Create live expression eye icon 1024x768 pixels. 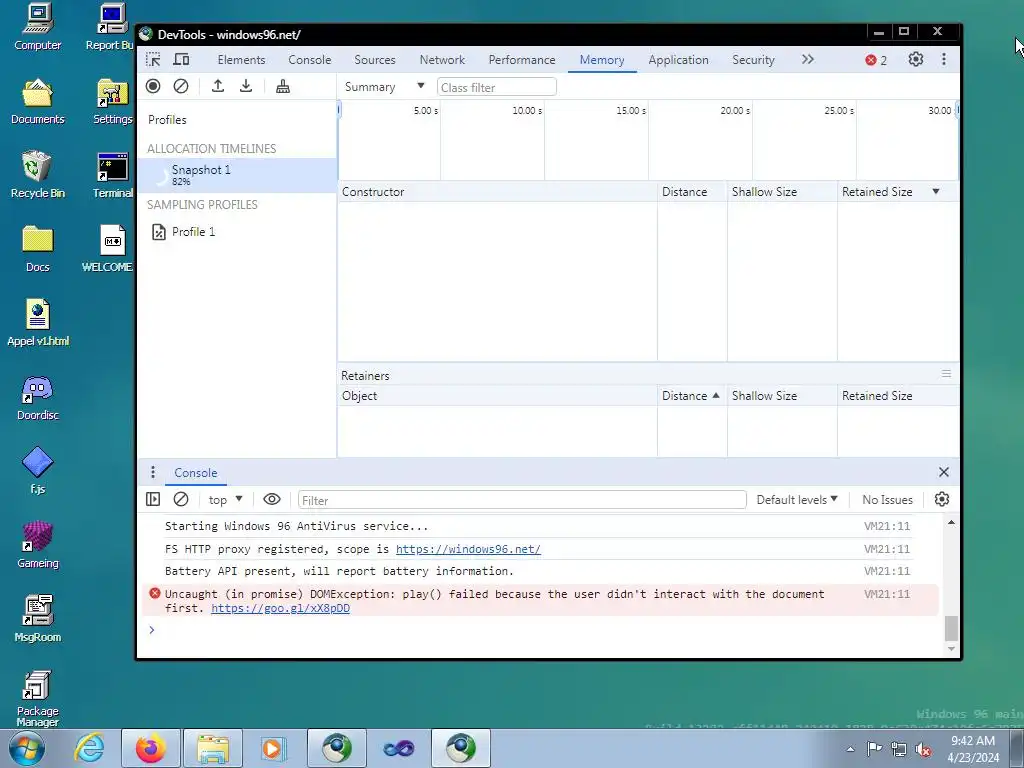(x=272, y=500)
